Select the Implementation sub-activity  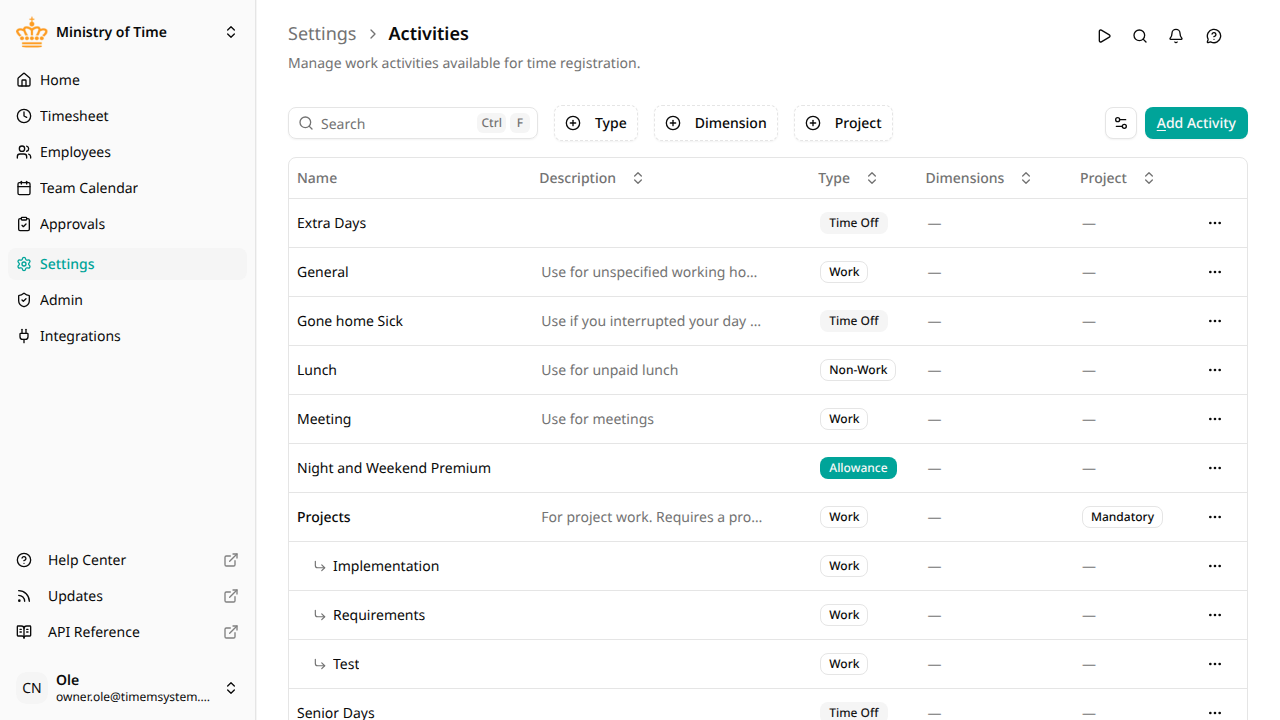point(386,566)
